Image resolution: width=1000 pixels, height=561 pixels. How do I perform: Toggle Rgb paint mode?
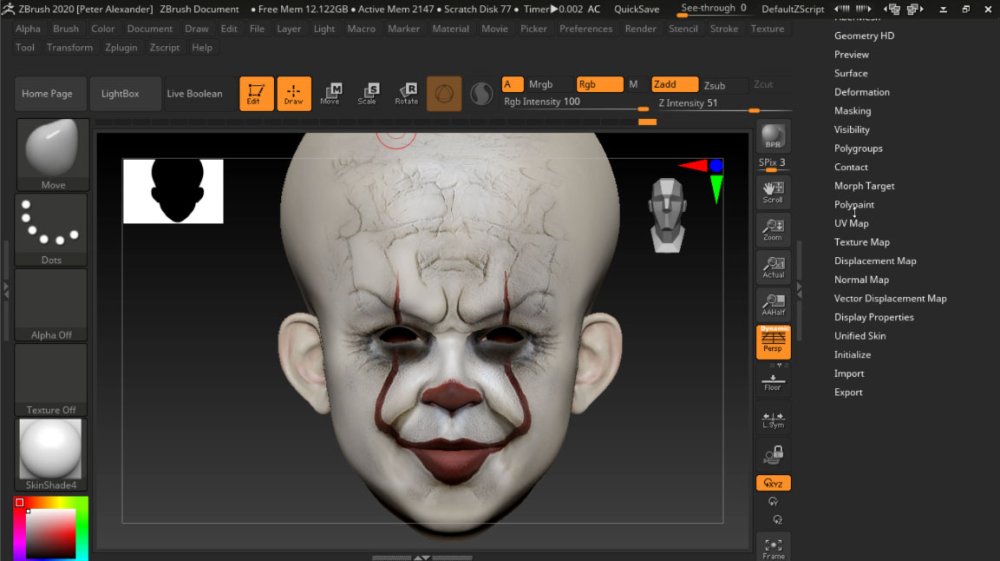point(599,84)
